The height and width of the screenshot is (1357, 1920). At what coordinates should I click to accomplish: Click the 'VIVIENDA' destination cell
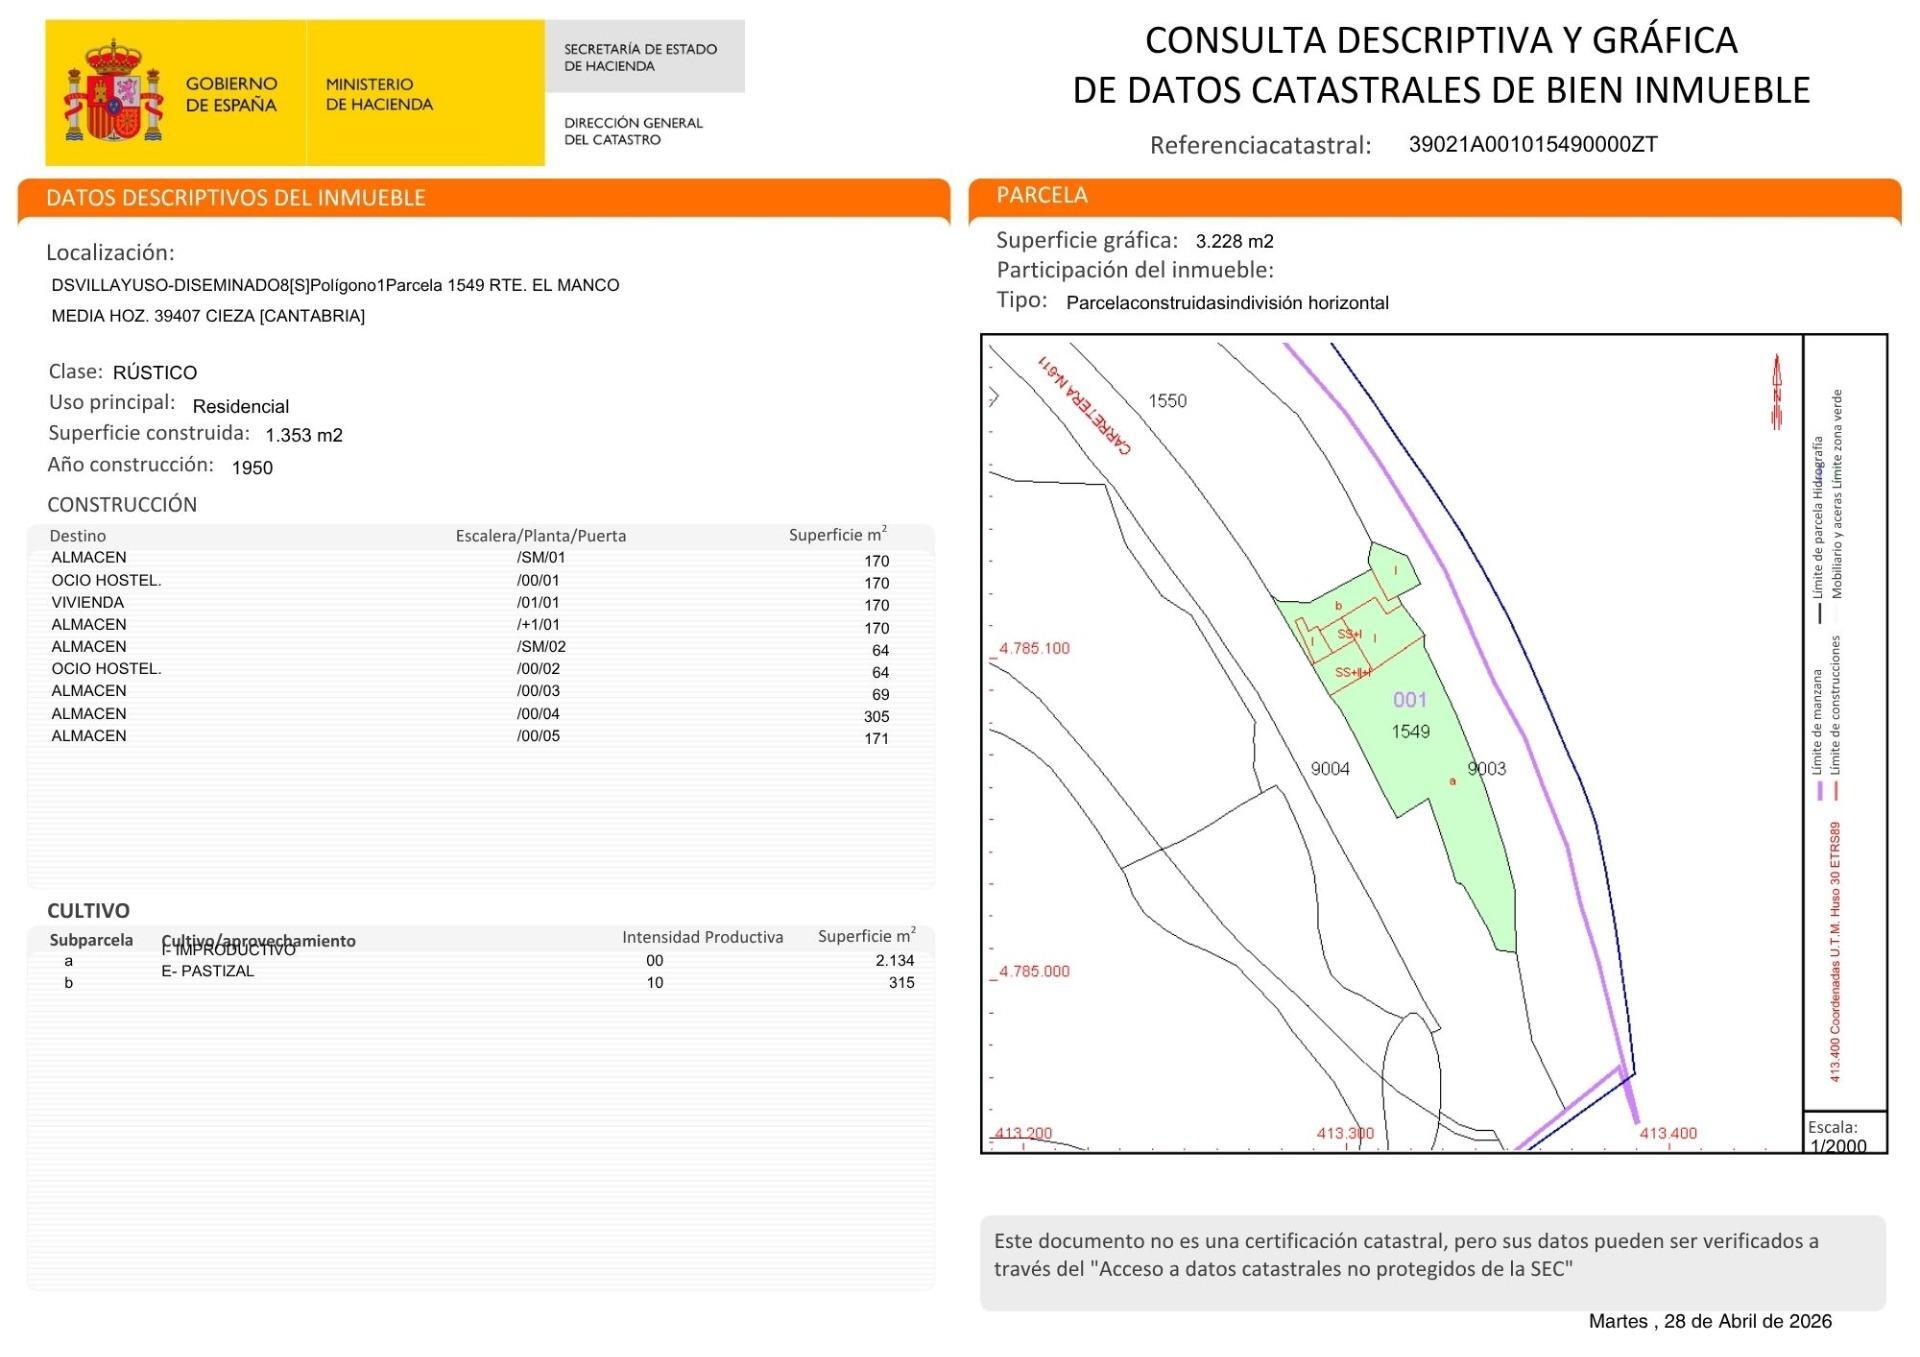[x=88, y=602]
